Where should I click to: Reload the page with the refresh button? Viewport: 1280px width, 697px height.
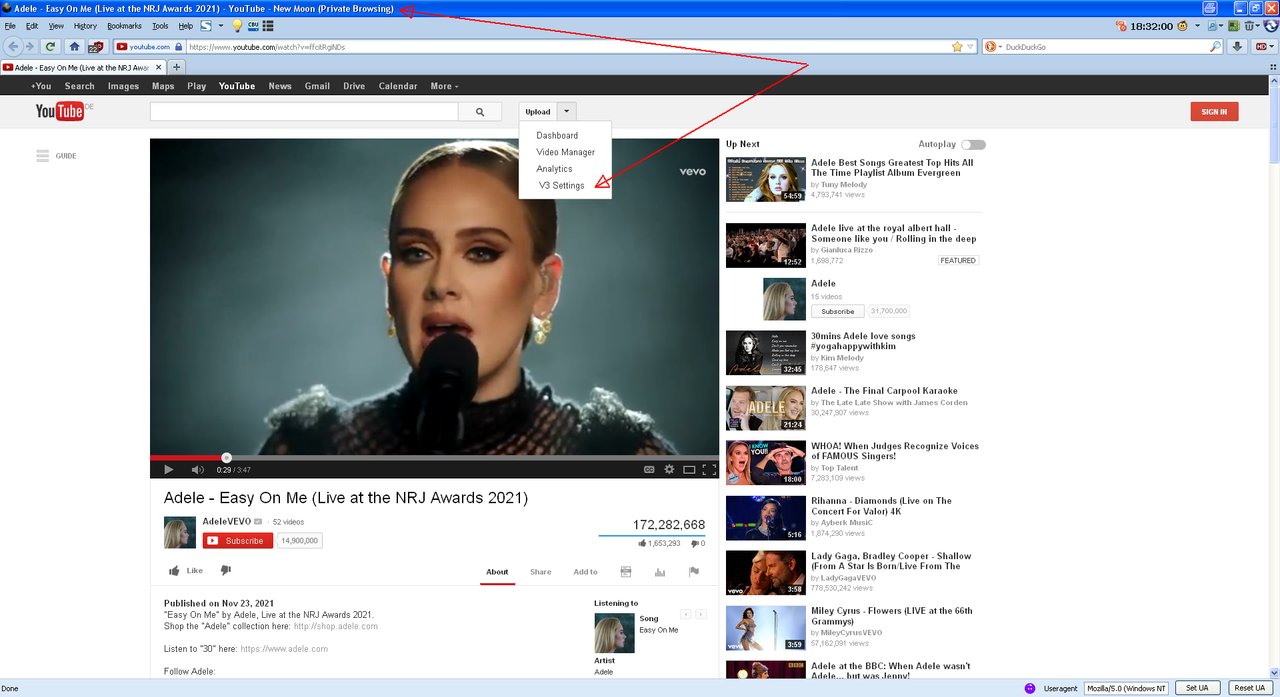(x=50, y=46)
